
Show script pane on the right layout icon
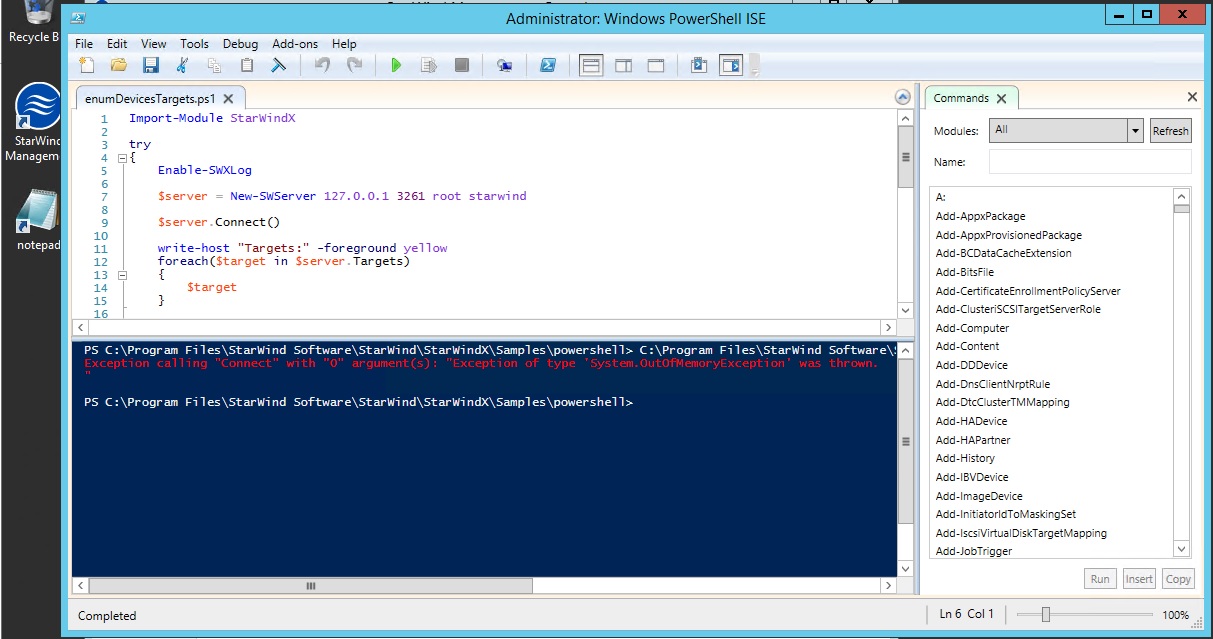point(623,65)
